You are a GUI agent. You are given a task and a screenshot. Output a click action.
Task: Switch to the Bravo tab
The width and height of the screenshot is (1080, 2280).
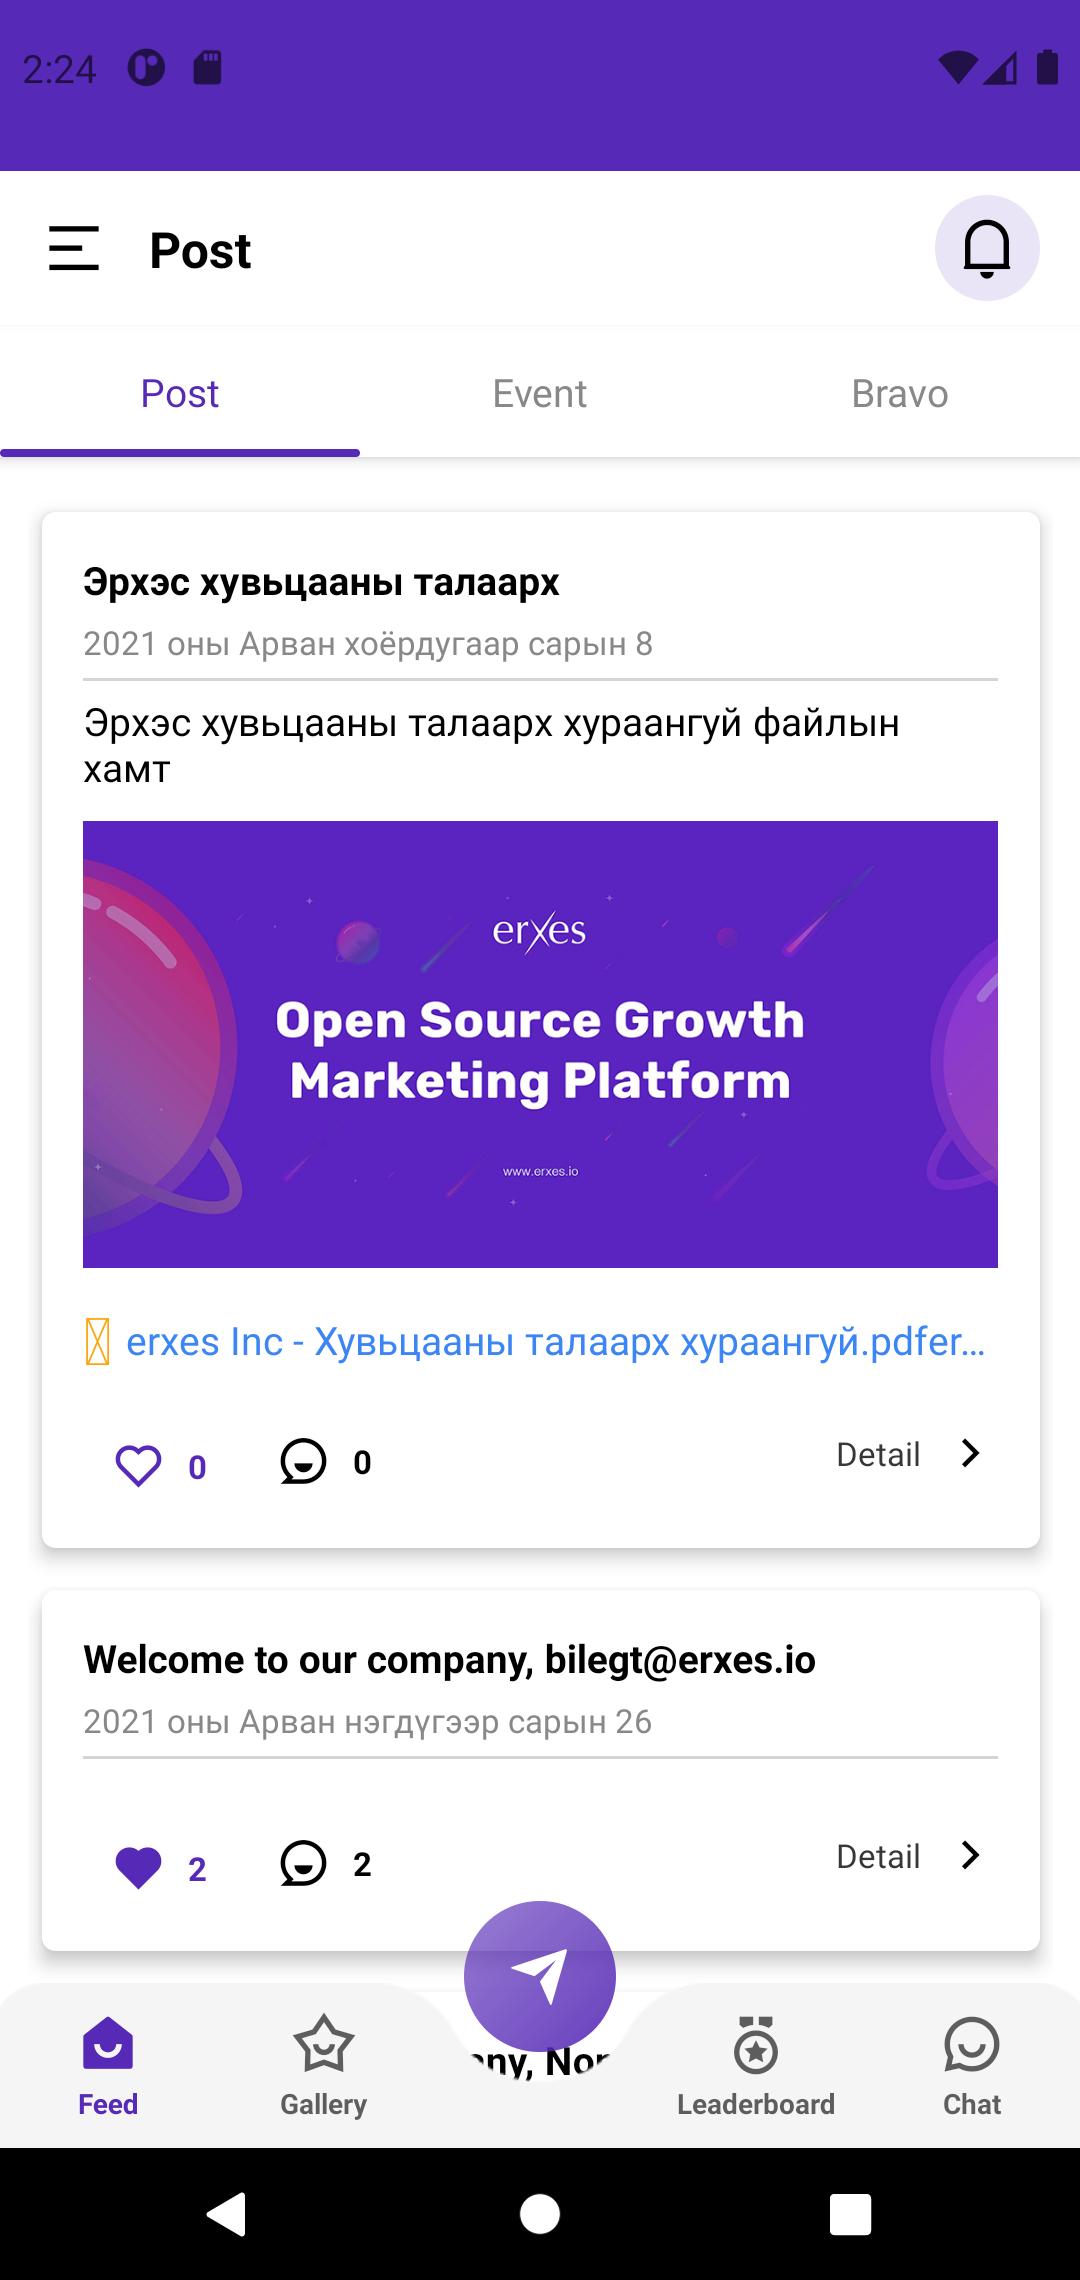[x=899, y=394]
